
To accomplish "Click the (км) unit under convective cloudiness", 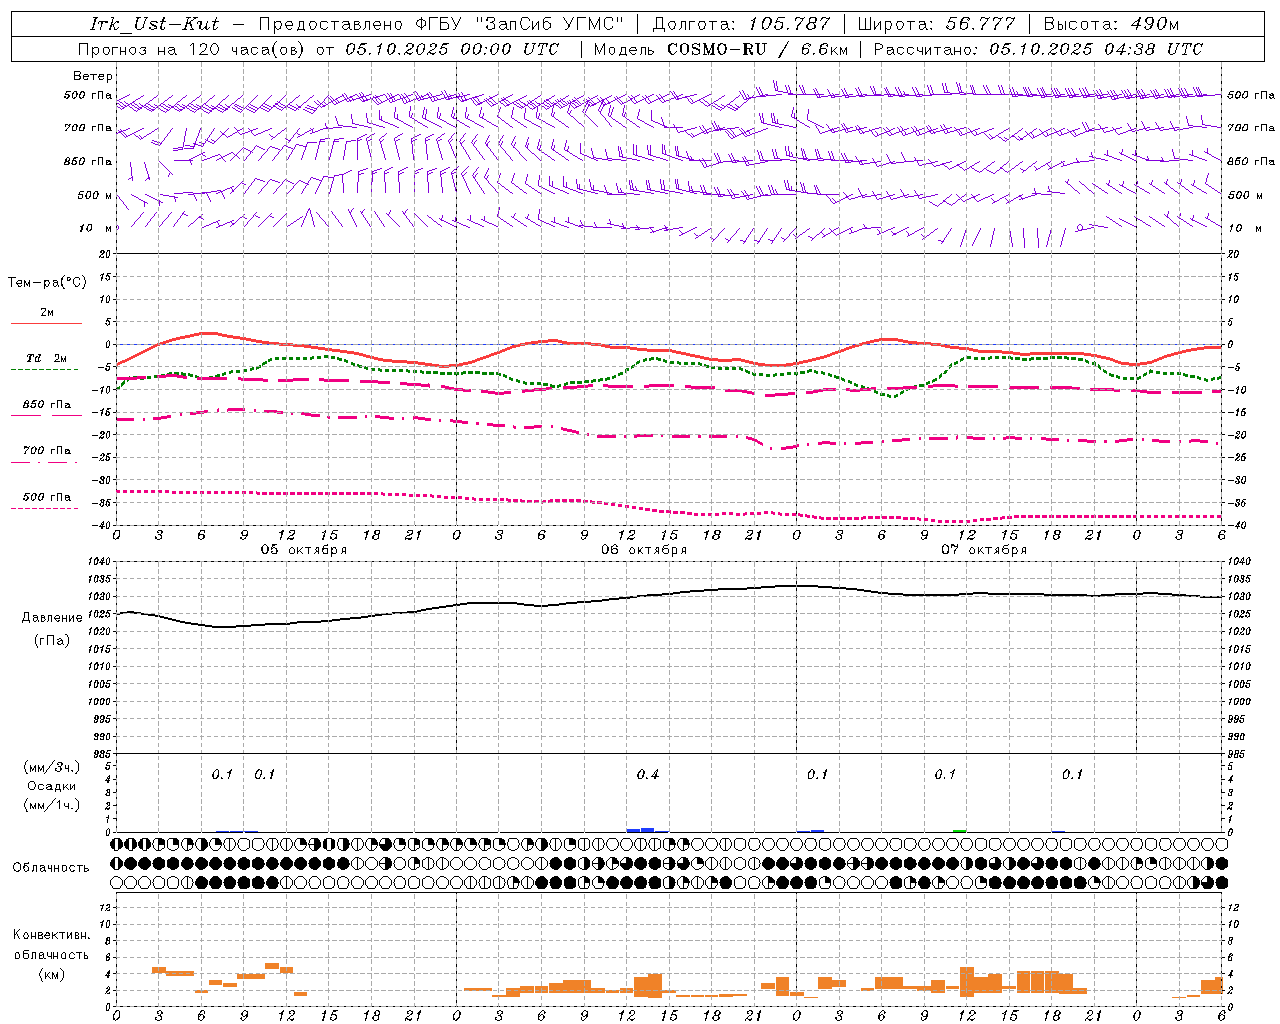I will coord(51,974).
